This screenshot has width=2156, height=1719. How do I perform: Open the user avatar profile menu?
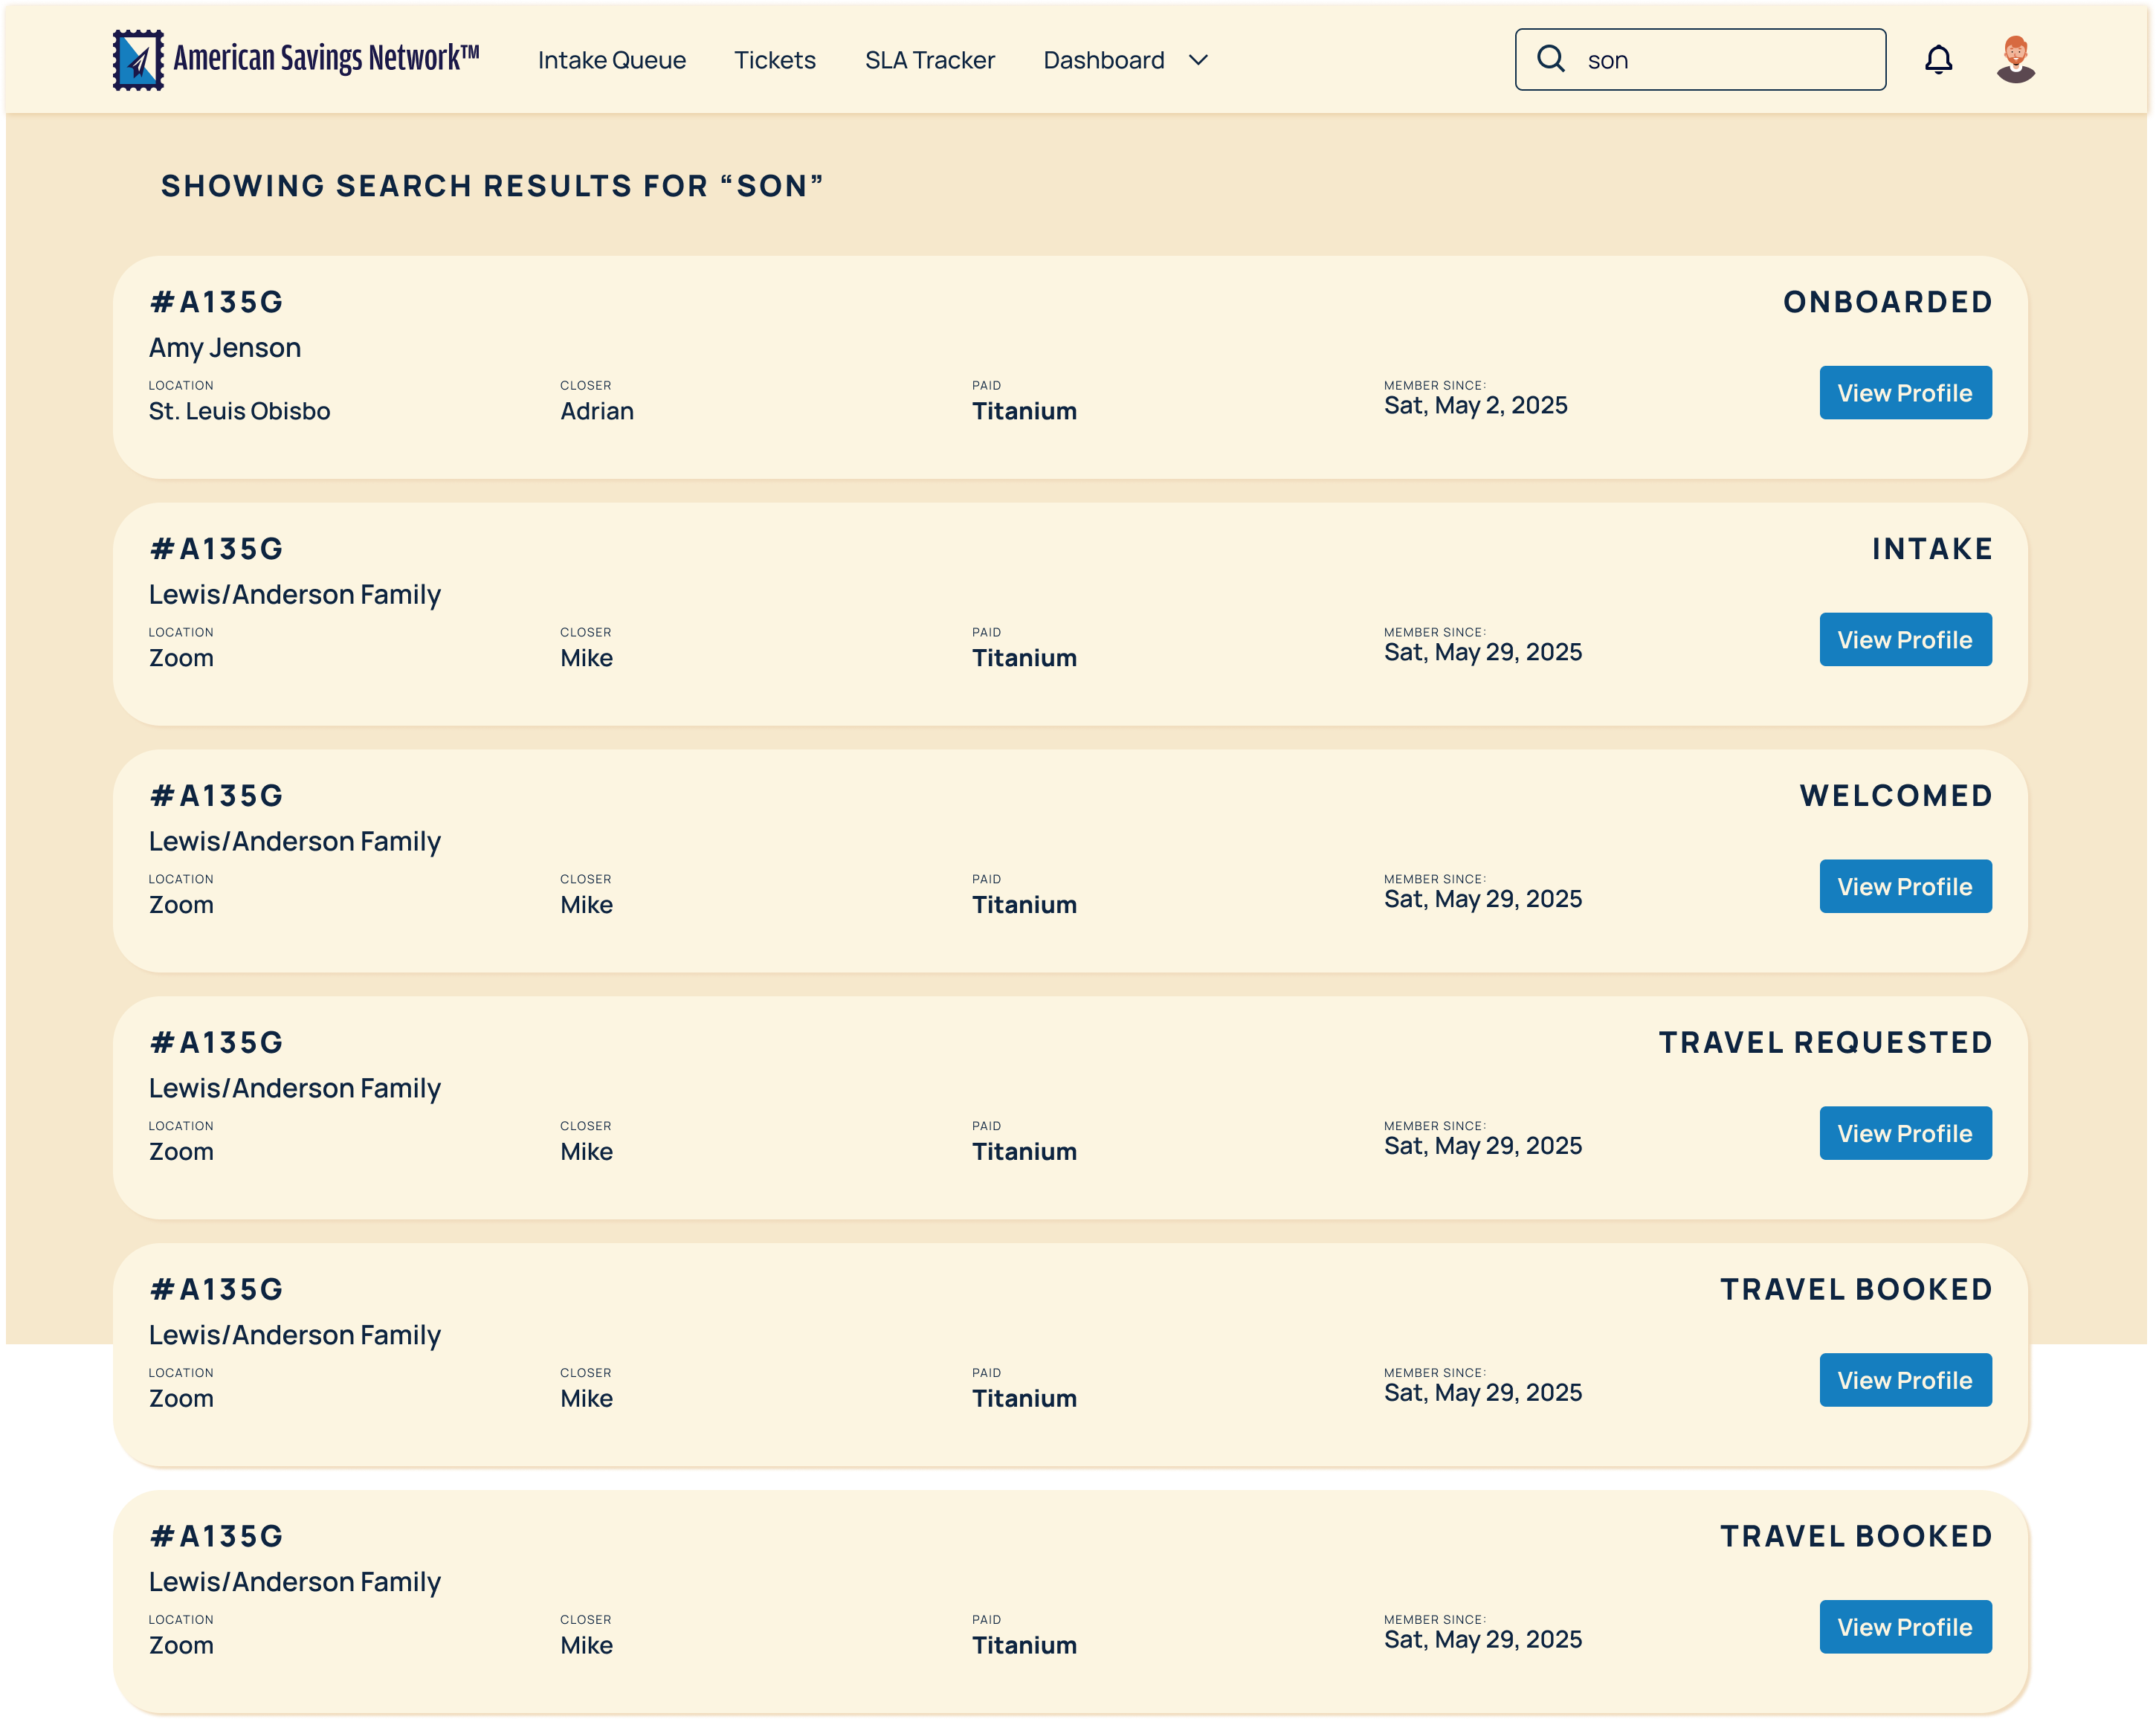click(x=2015, y=60)
